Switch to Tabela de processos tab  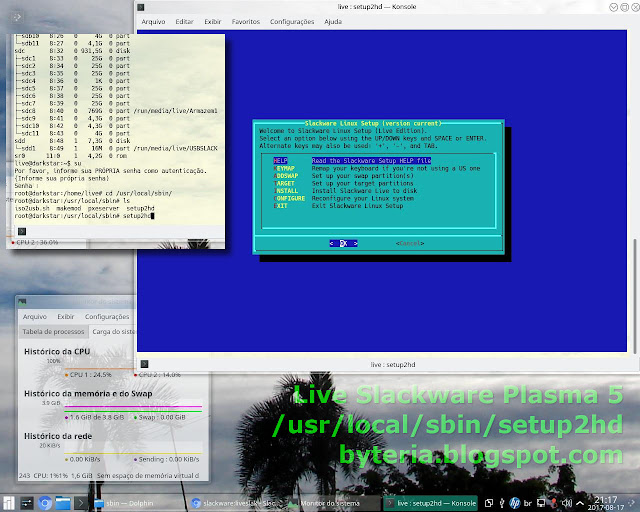click(53, 332)
